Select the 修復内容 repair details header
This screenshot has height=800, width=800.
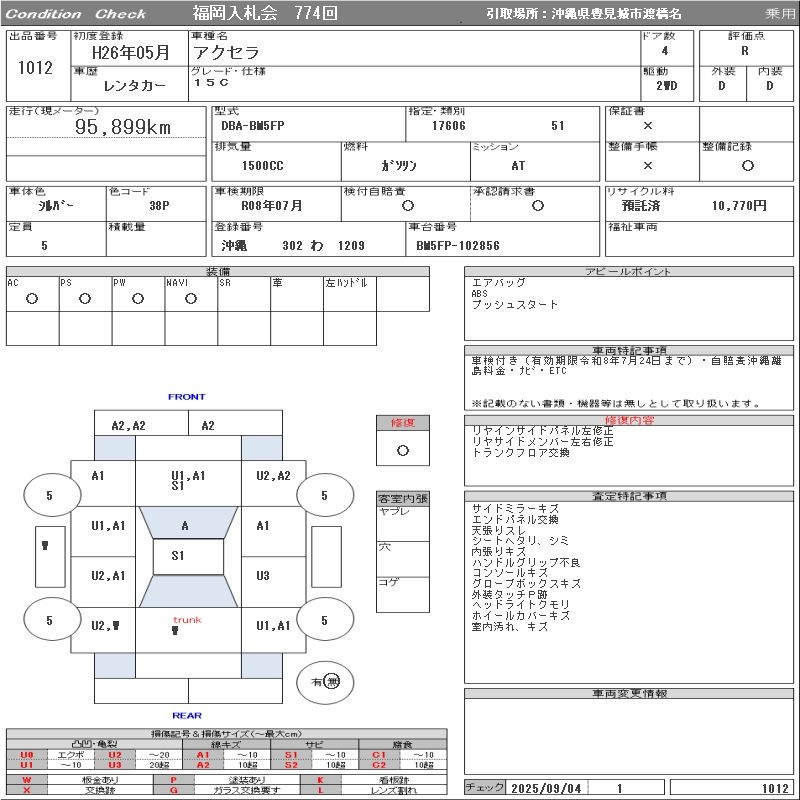tap(629, 420)
